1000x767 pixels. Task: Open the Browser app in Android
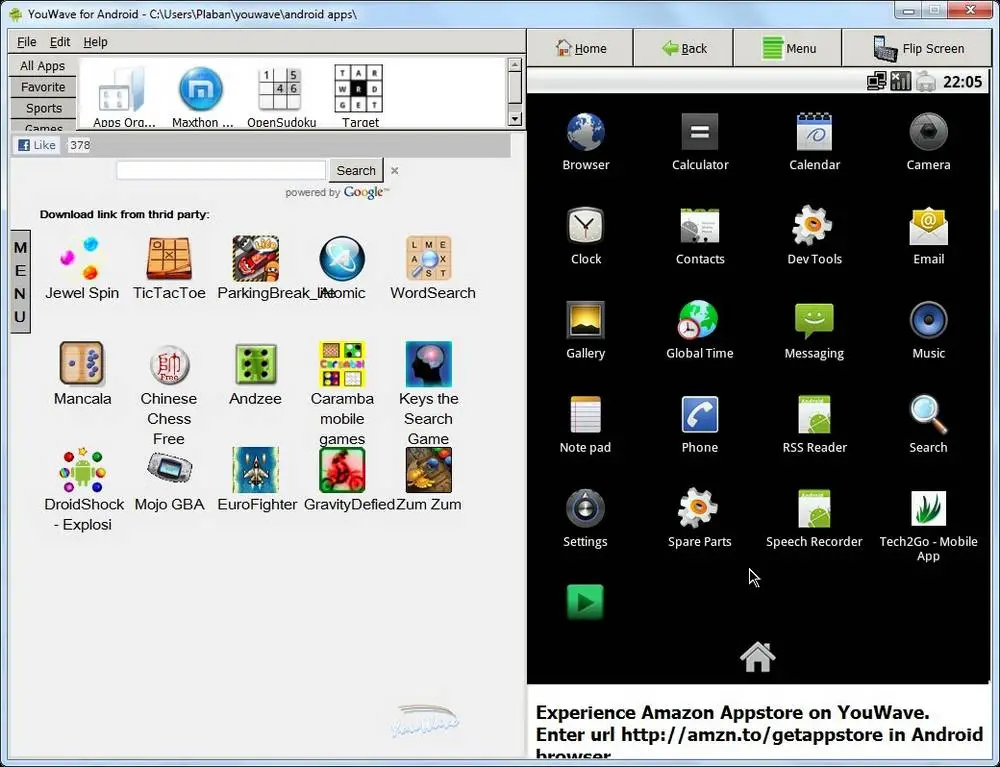point(585,133)
